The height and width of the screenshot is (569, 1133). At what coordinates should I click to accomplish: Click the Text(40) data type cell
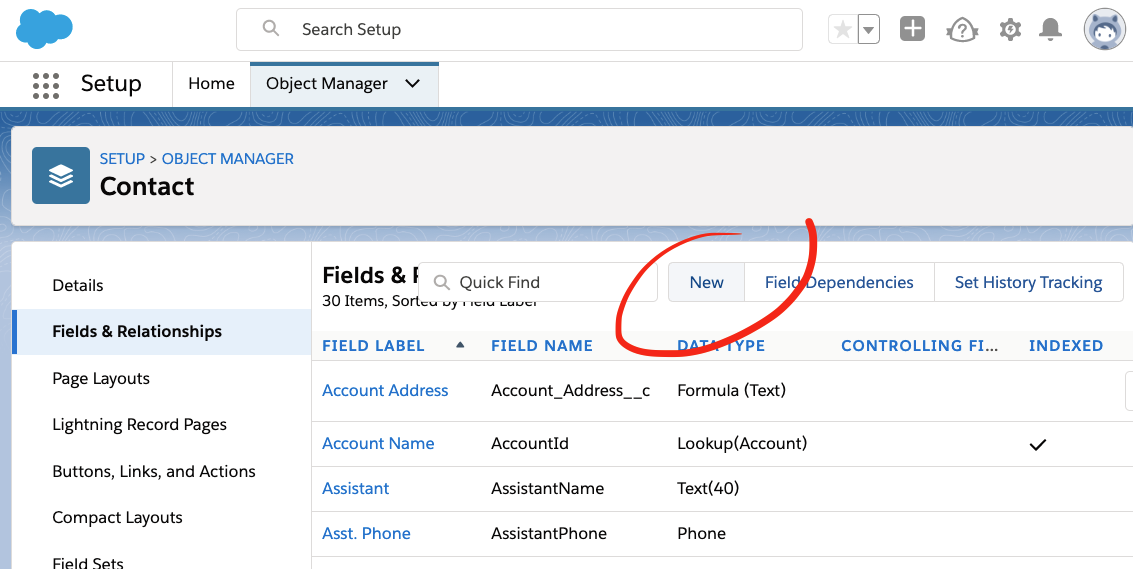coord(708,489)
